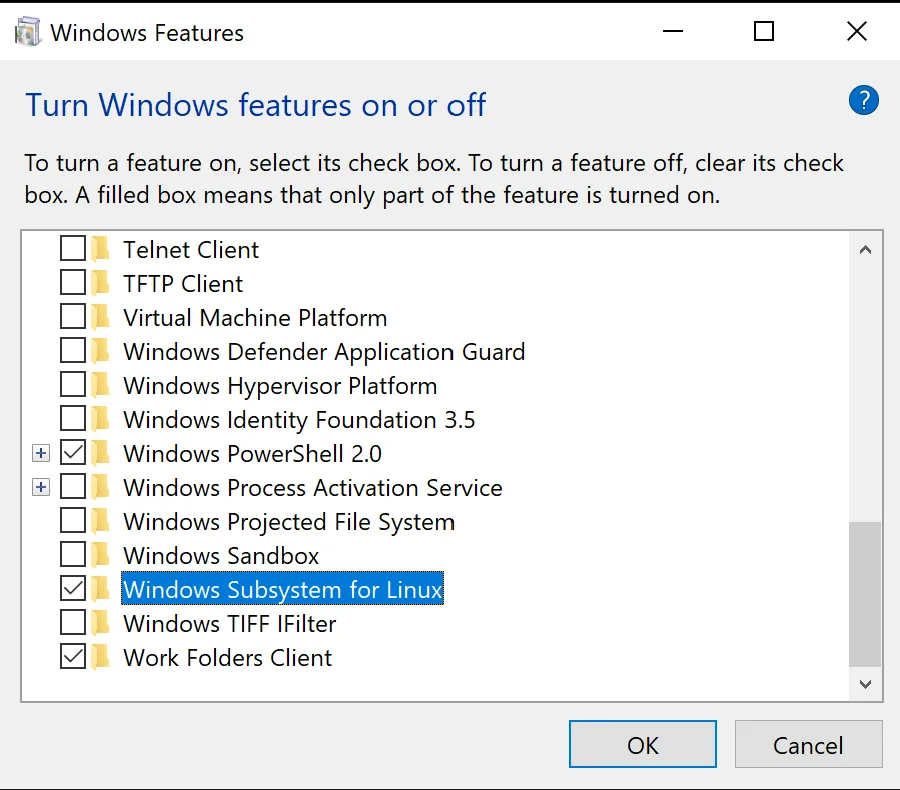The image size is (900, 790).
Task: Click the Work Folders Client folder icon
Action: click(100, 657)
